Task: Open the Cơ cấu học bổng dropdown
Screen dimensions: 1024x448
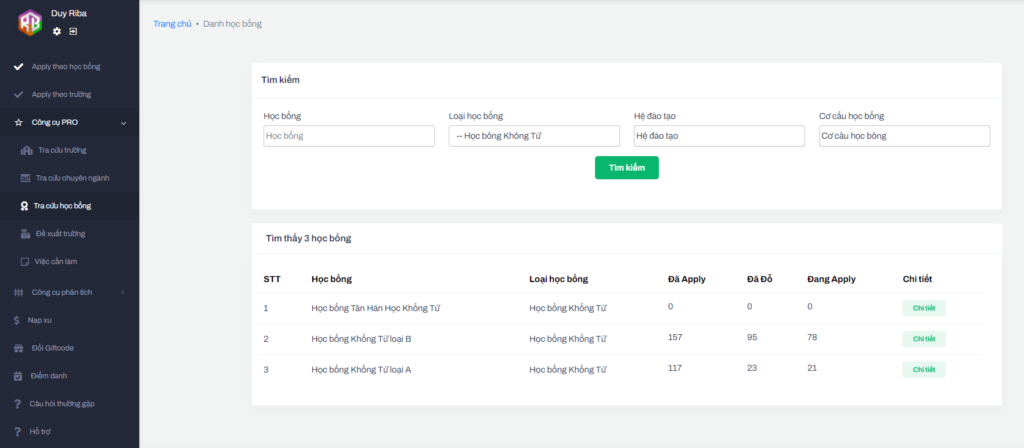Action: (904, 136)
